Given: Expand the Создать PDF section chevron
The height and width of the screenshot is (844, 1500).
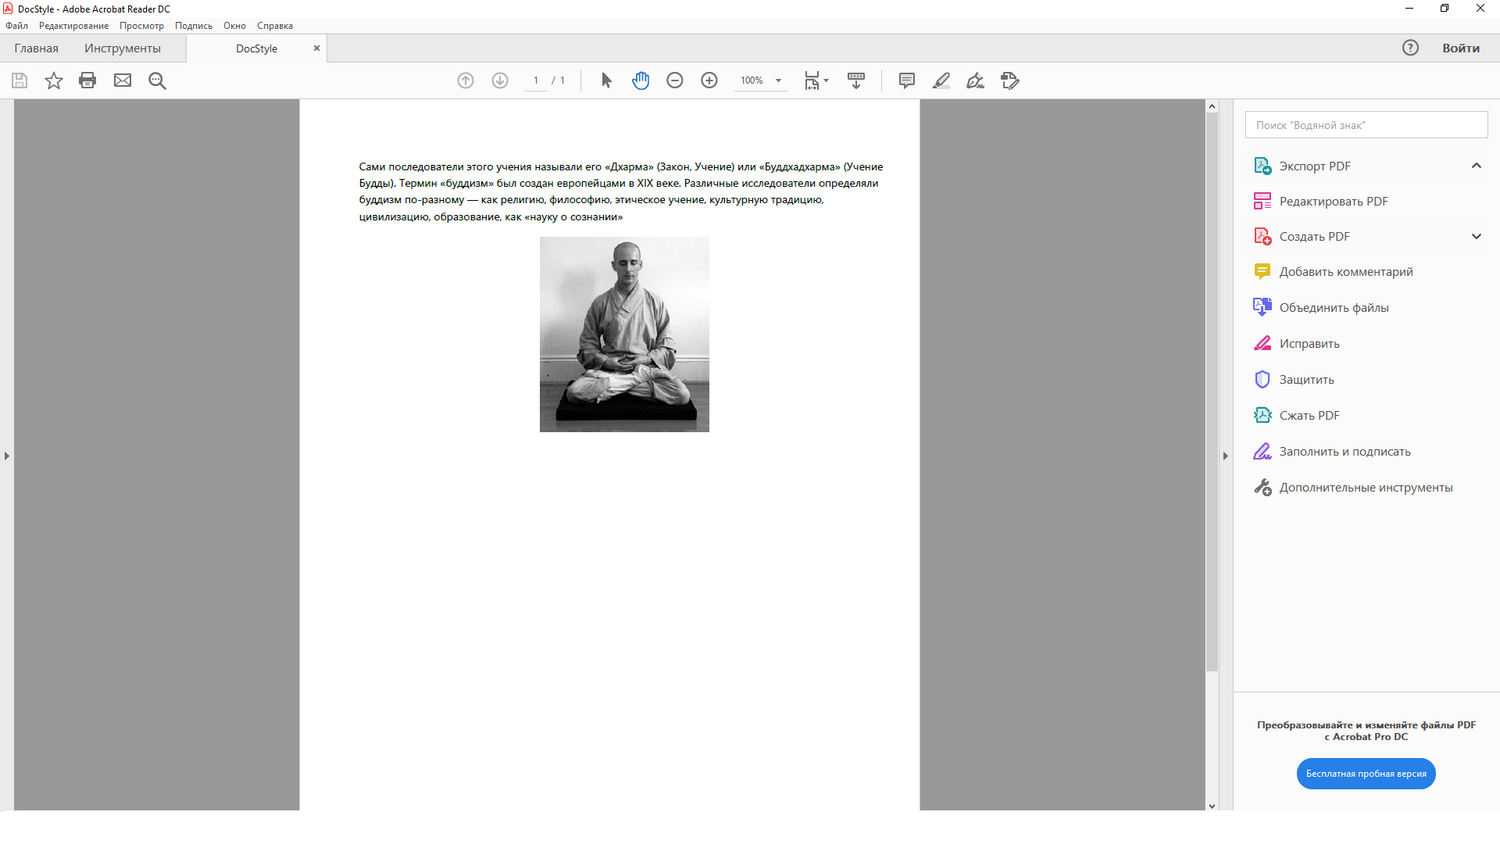Looking at the screenshot, I should 1476,237.
